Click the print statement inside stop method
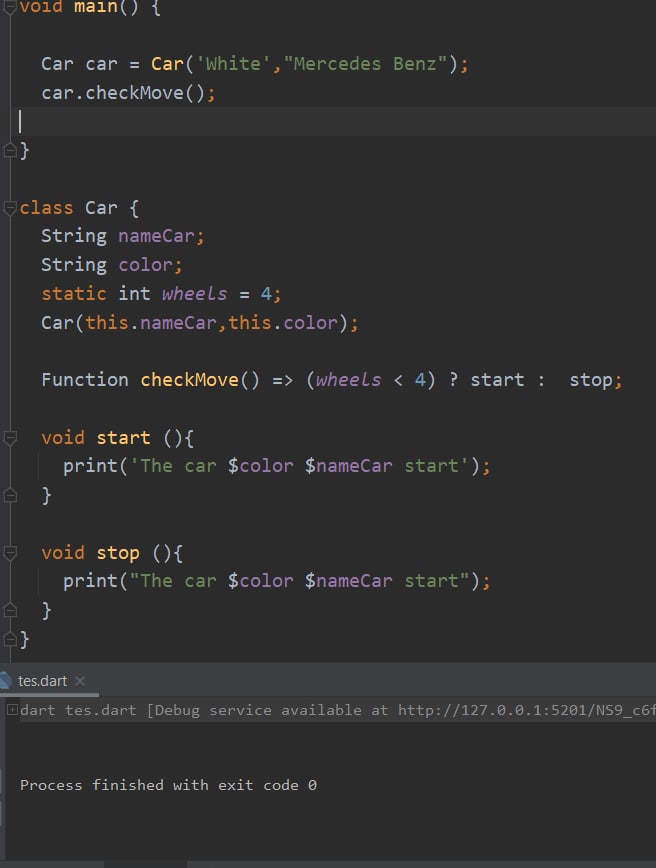The height and width of the screenshot is (868, 656). (276, 581)
